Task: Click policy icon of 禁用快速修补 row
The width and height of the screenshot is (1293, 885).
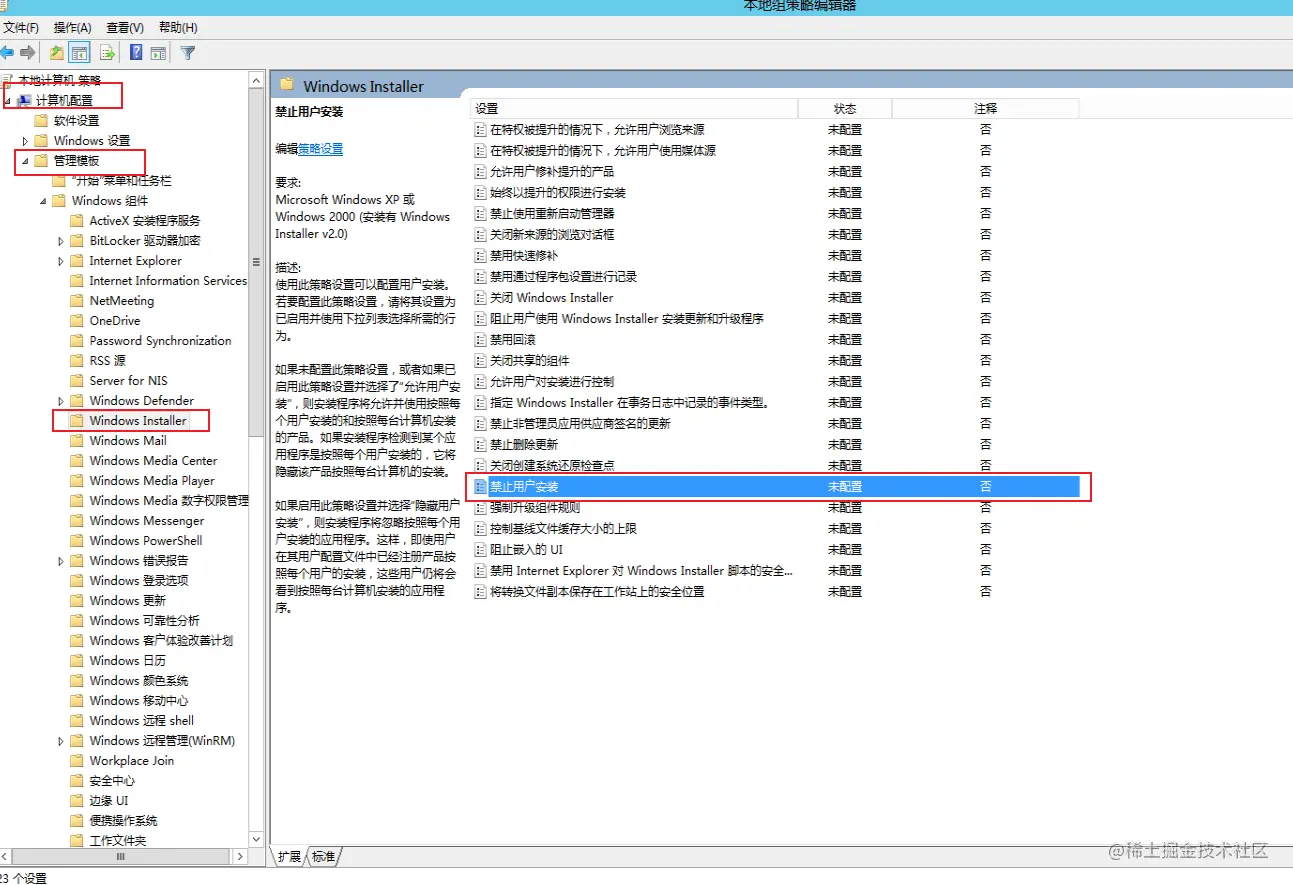Action: [x=480, y=255]
